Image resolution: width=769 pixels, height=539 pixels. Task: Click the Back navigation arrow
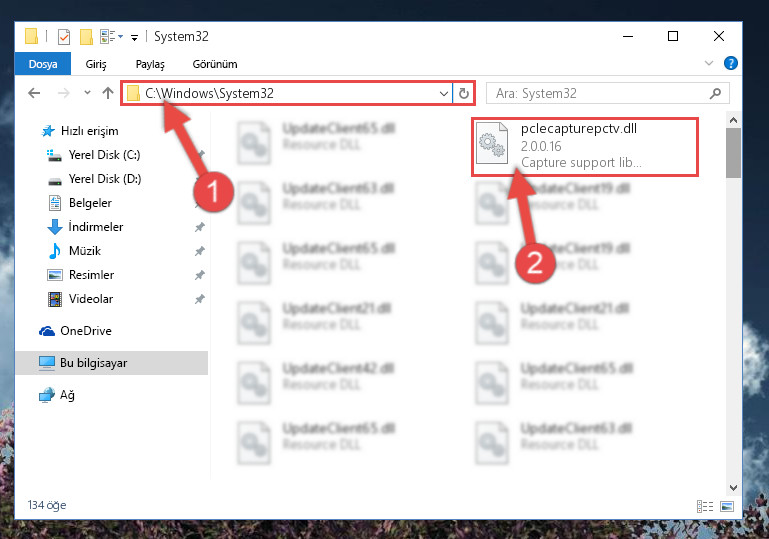coord(34,93)
